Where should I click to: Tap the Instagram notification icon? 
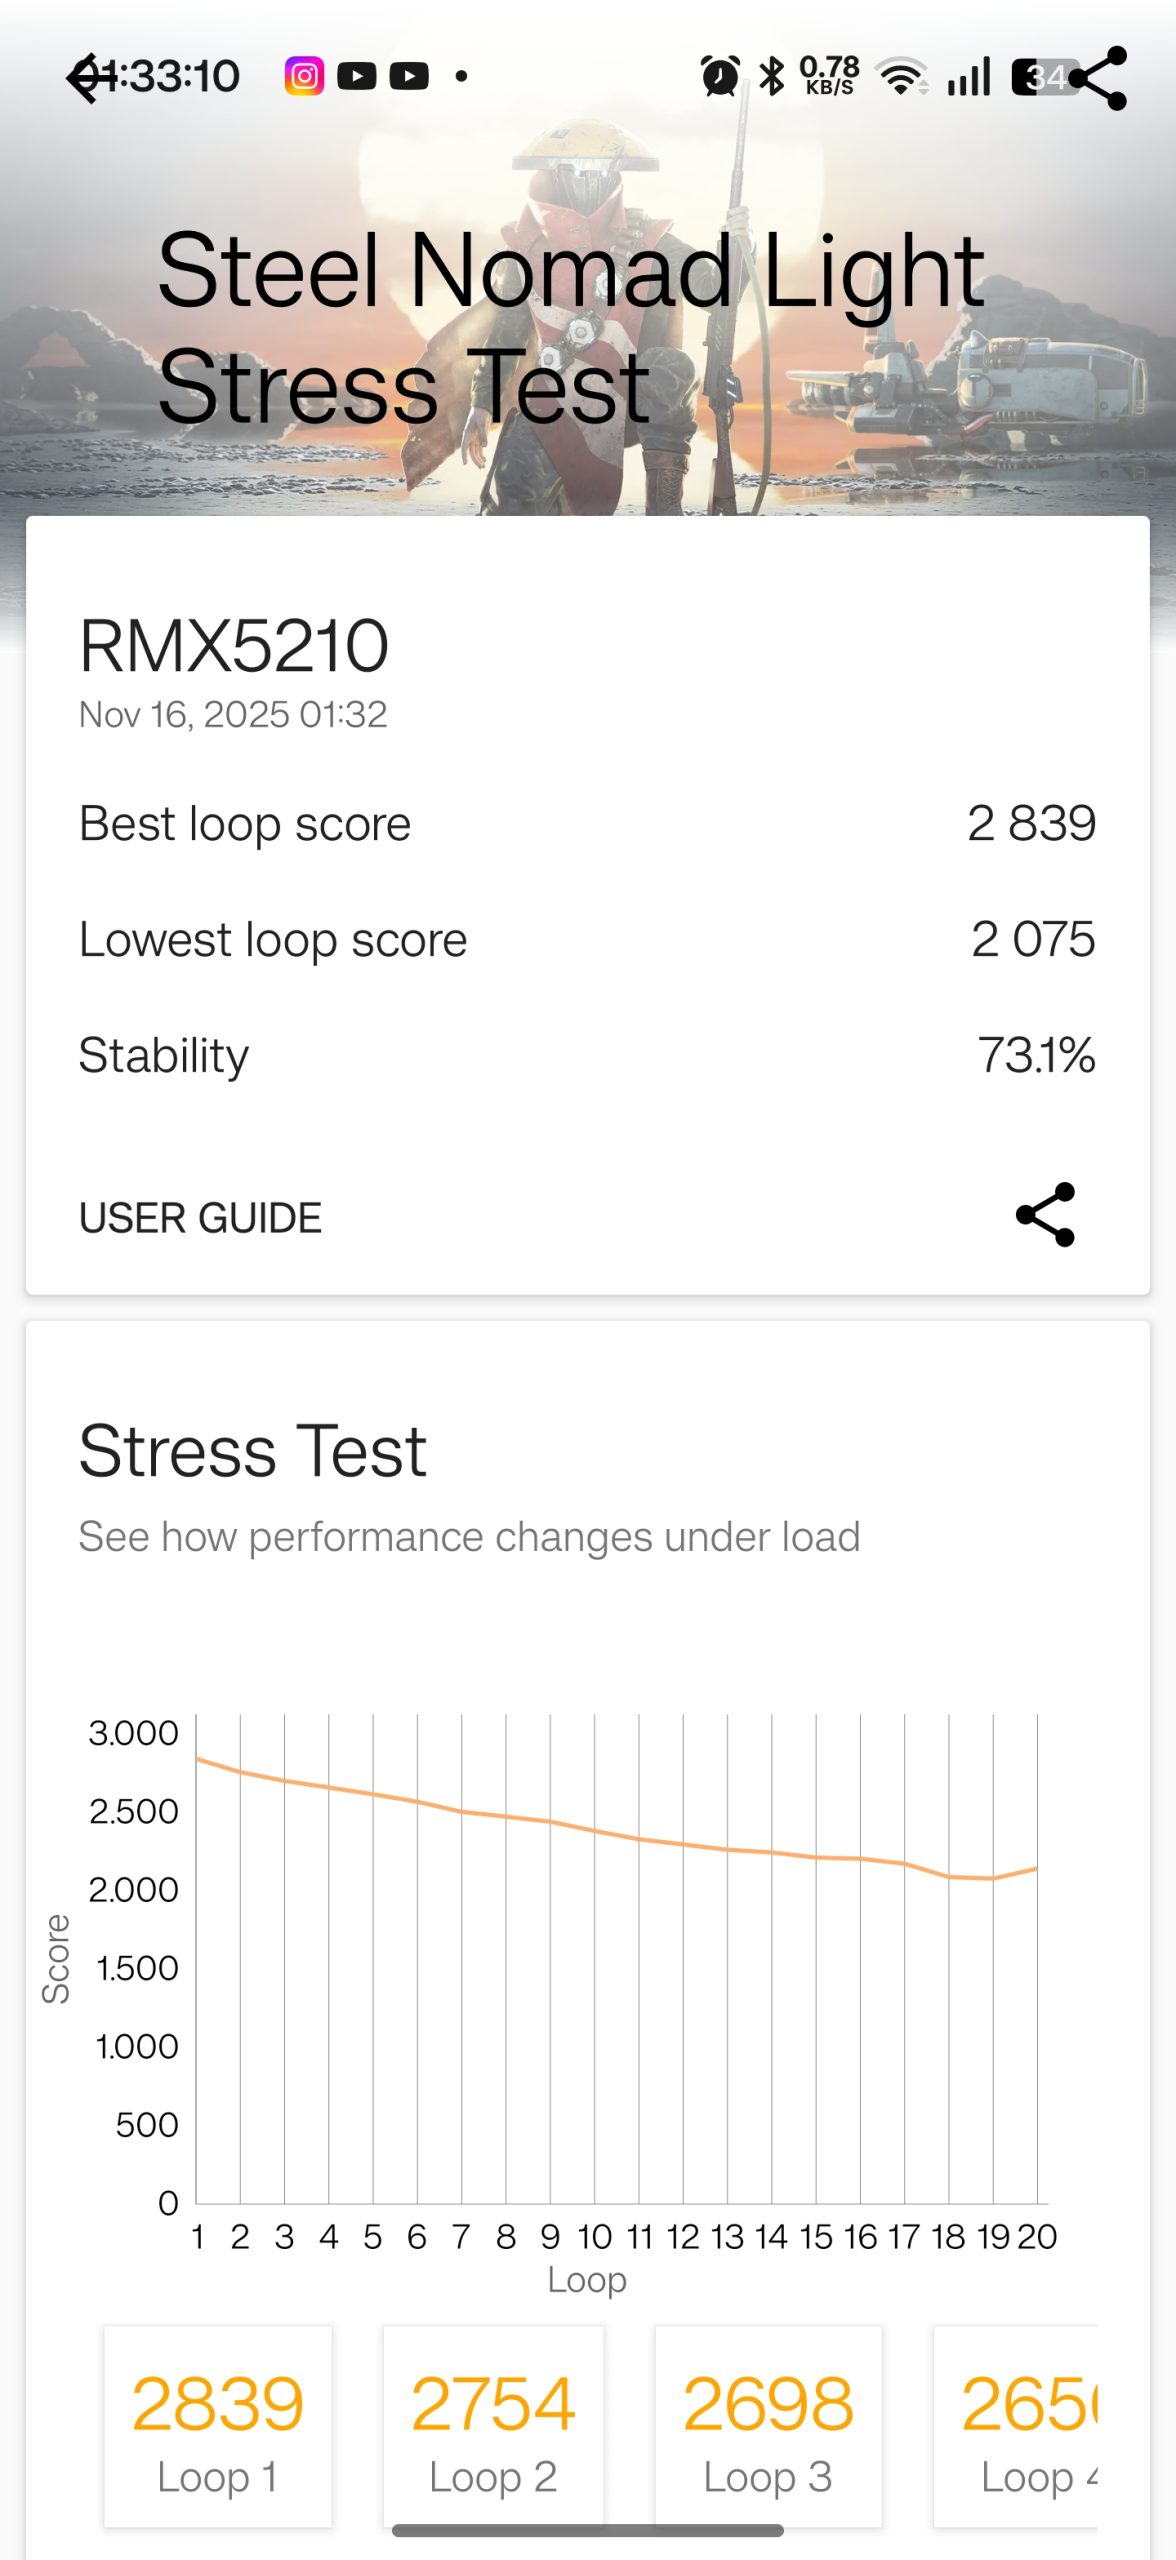[304, 76]
